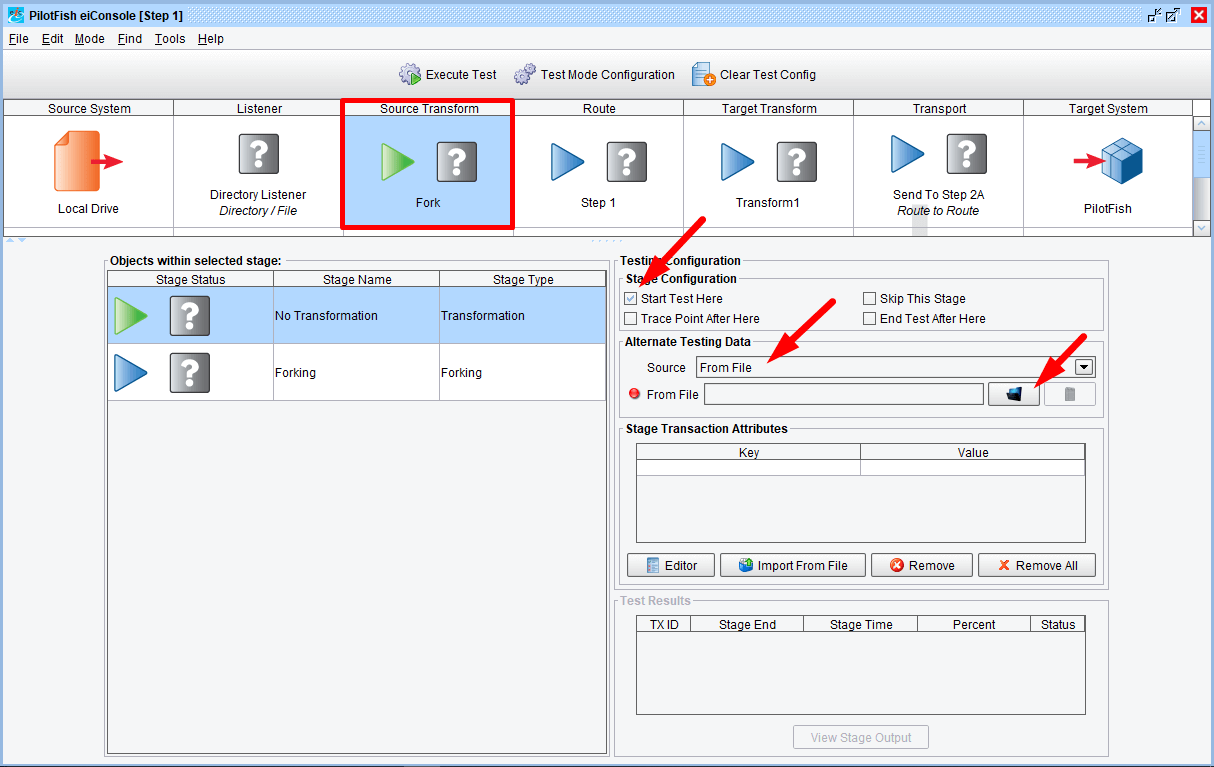
Task: Click the Remove All button
Action: coord(1036,565)
